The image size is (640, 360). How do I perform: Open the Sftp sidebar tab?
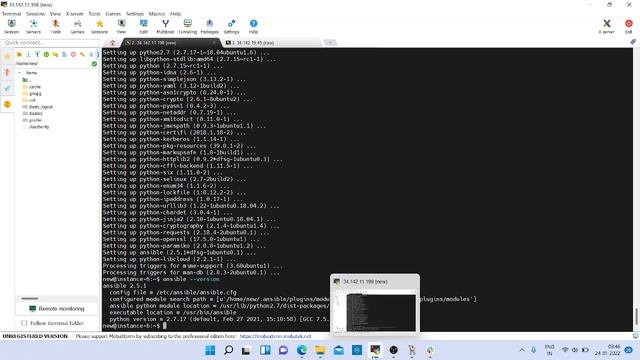point(7,104)
